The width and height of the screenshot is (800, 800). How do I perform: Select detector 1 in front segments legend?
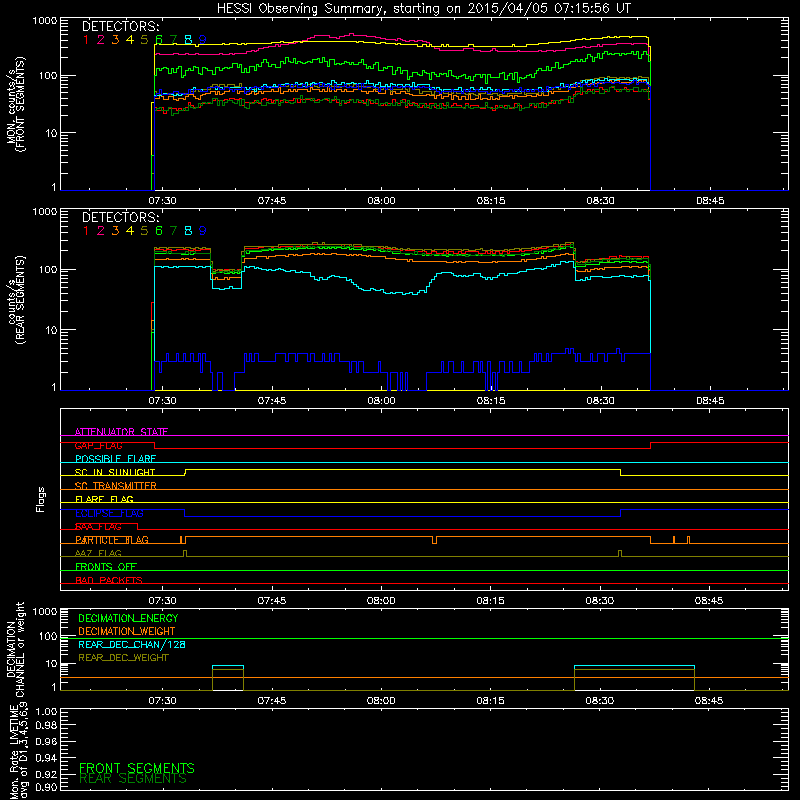coord(86,40)
